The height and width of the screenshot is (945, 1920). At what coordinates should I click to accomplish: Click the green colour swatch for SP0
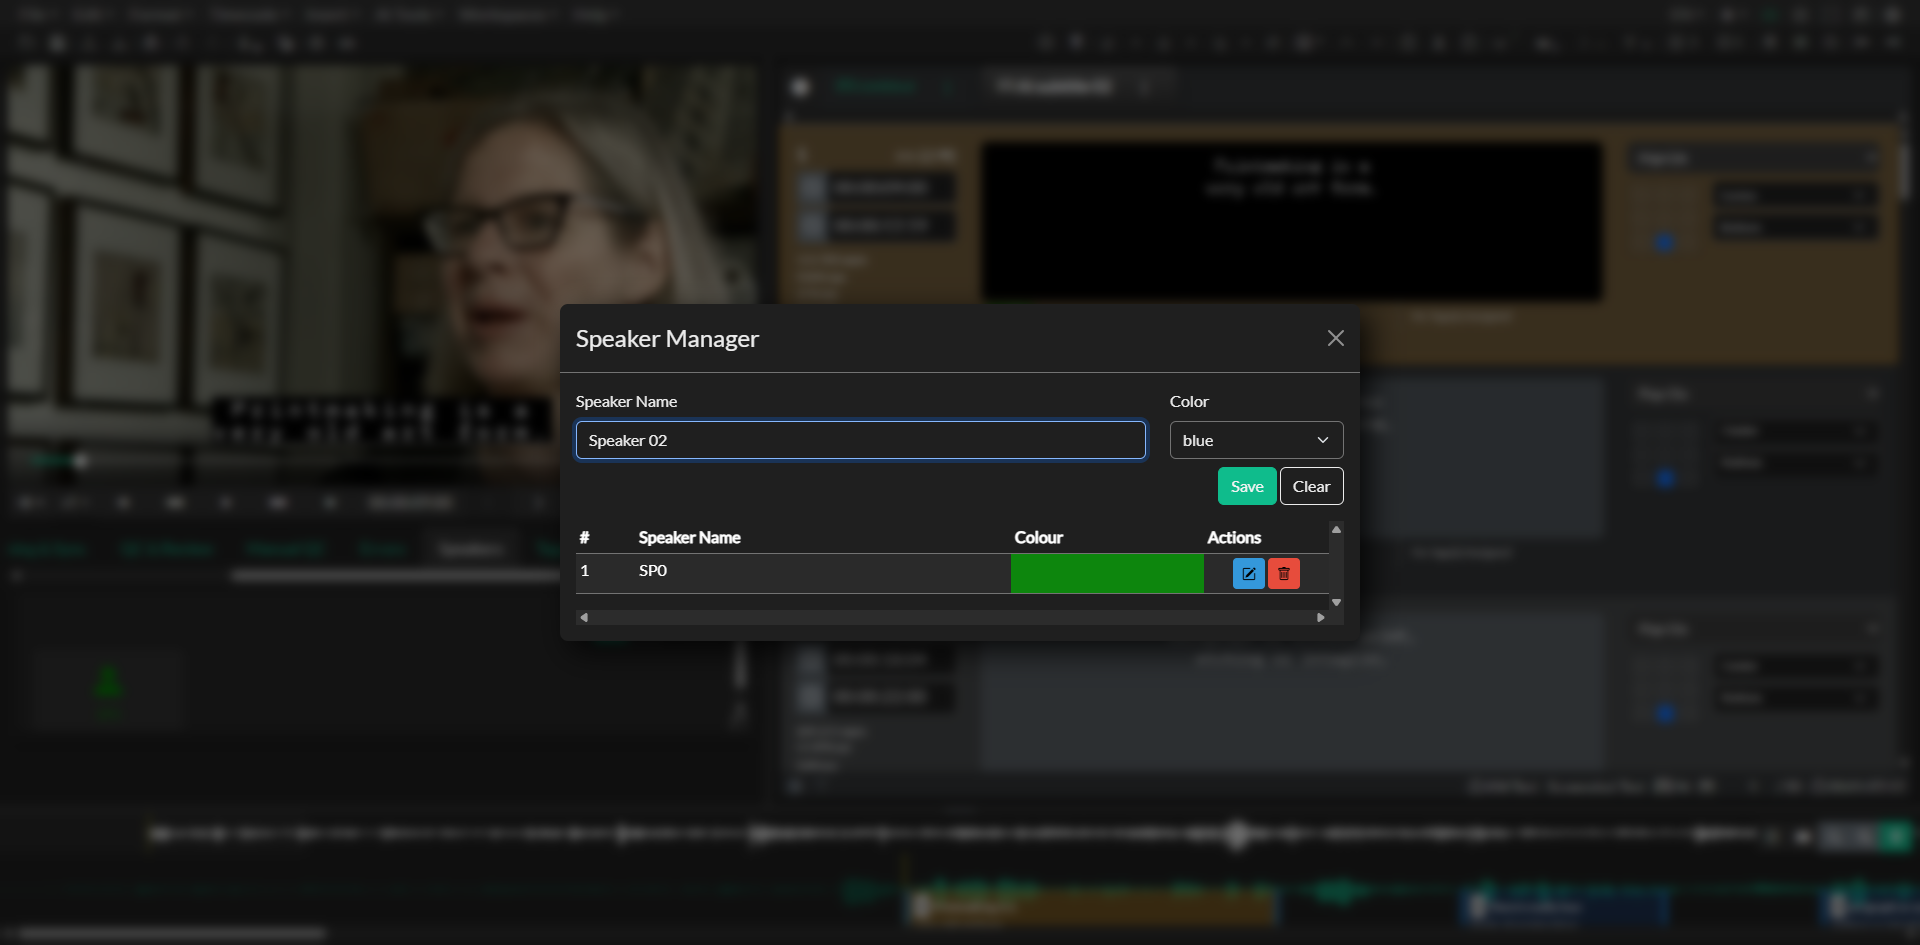tap(1107, 573)
